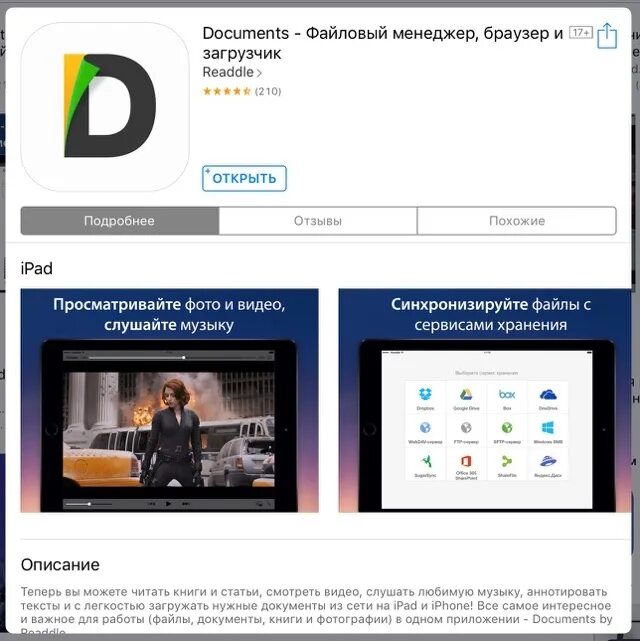640x641 pixels.
Task: Click the Яндекс.Диск icon in screenshot
Action: [548, 462]
